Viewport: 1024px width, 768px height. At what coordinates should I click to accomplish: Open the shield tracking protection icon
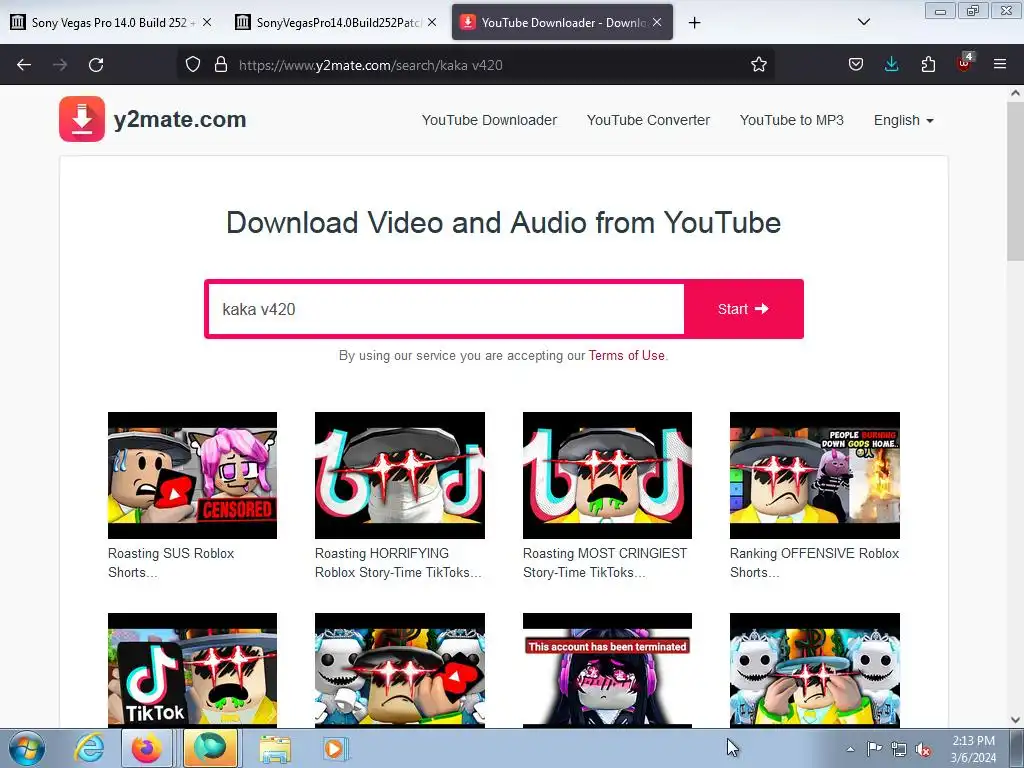[193, 65]
